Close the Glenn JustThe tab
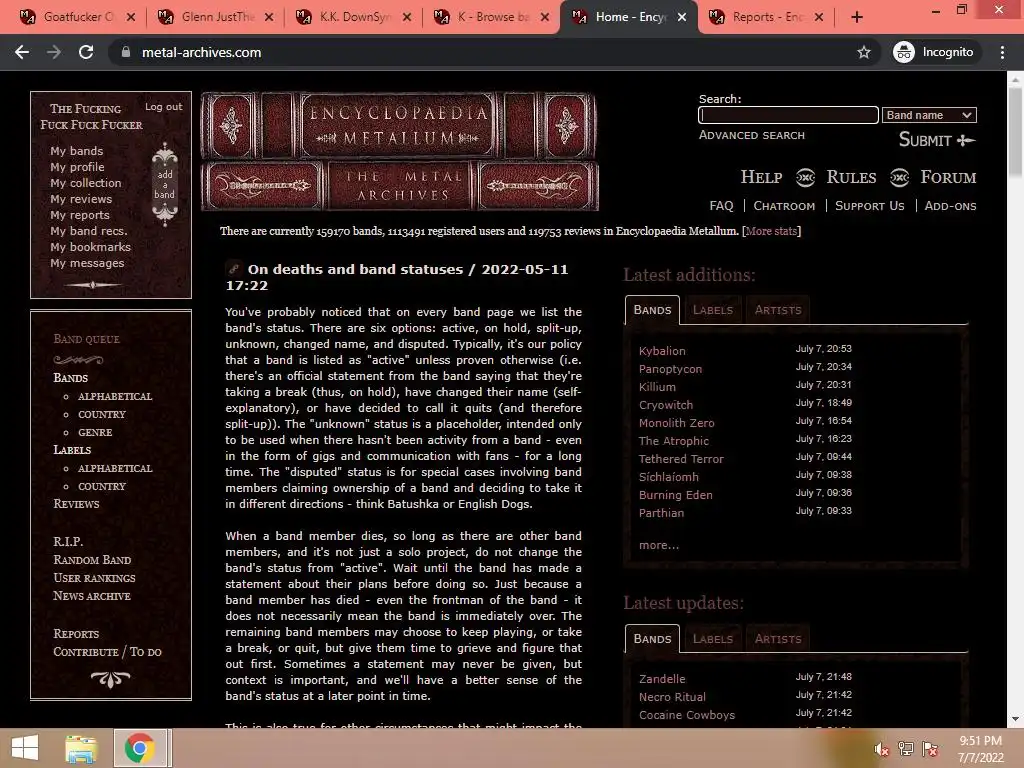Viewport: 1024px width, 768px height. [269, 17]
